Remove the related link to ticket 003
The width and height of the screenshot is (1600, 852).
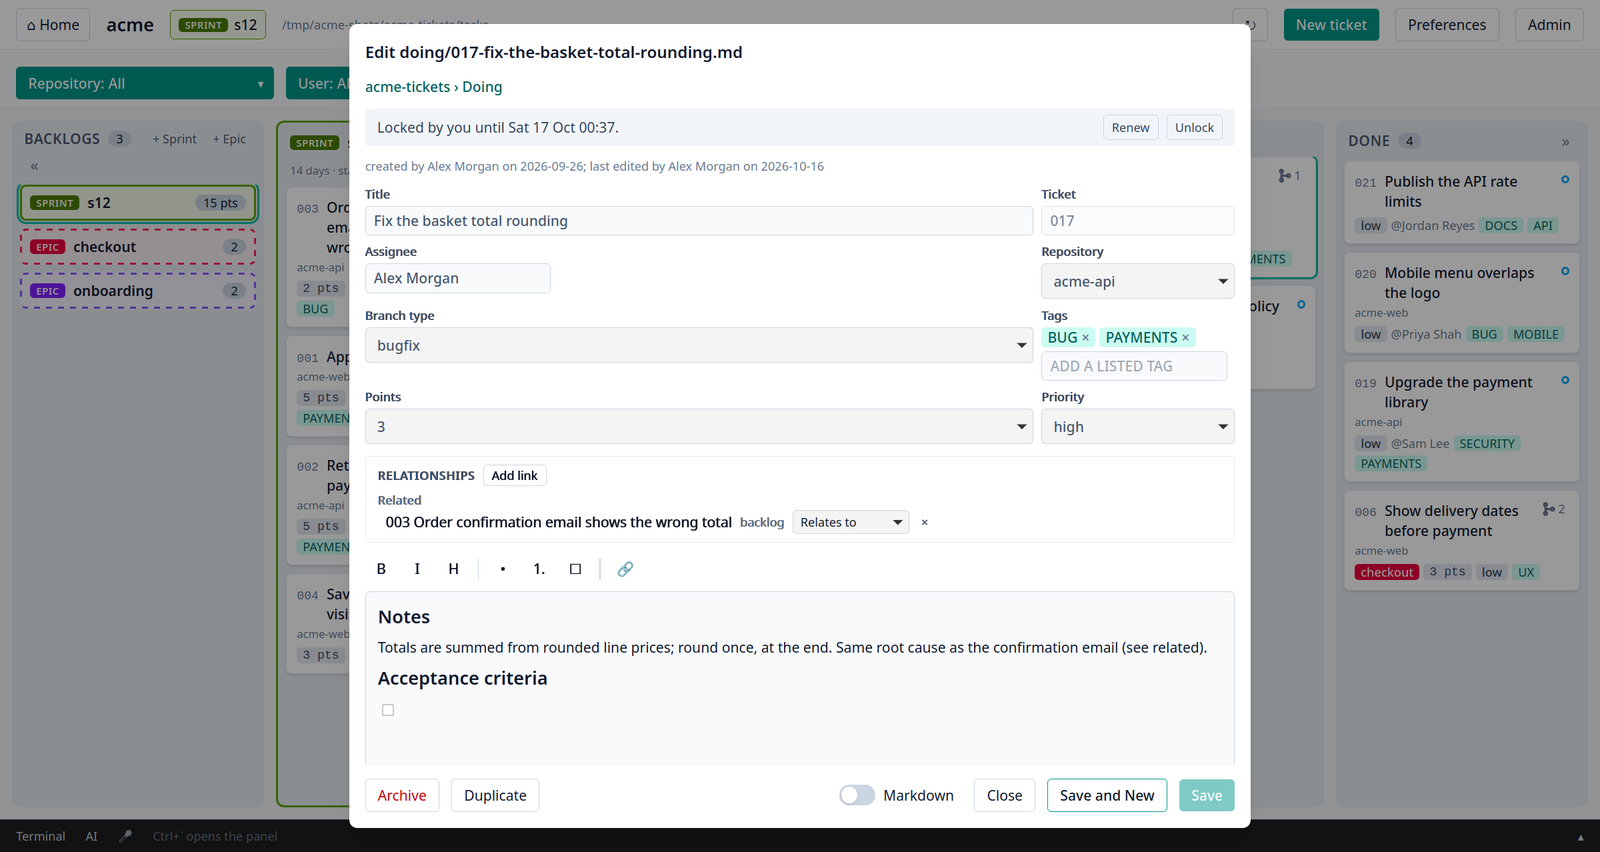[x=924, y=522]
